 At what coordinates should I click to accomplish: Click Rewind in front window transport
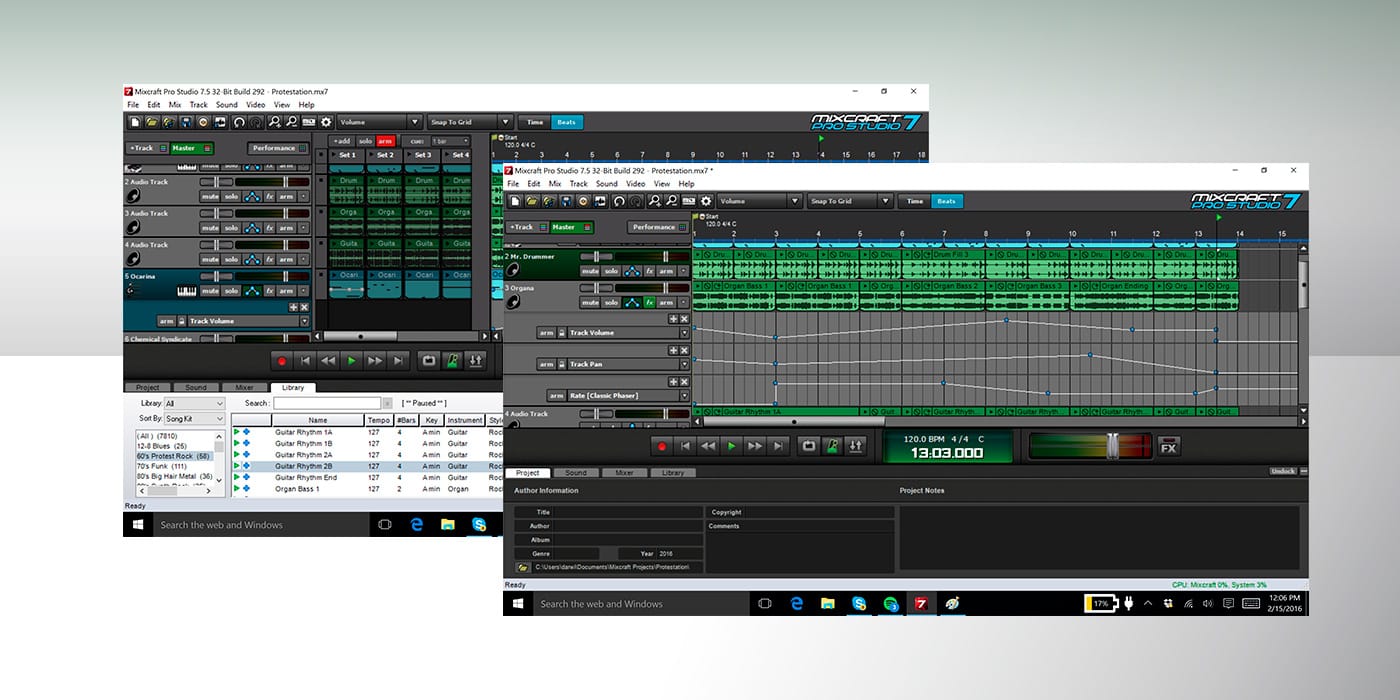[708, 446]
